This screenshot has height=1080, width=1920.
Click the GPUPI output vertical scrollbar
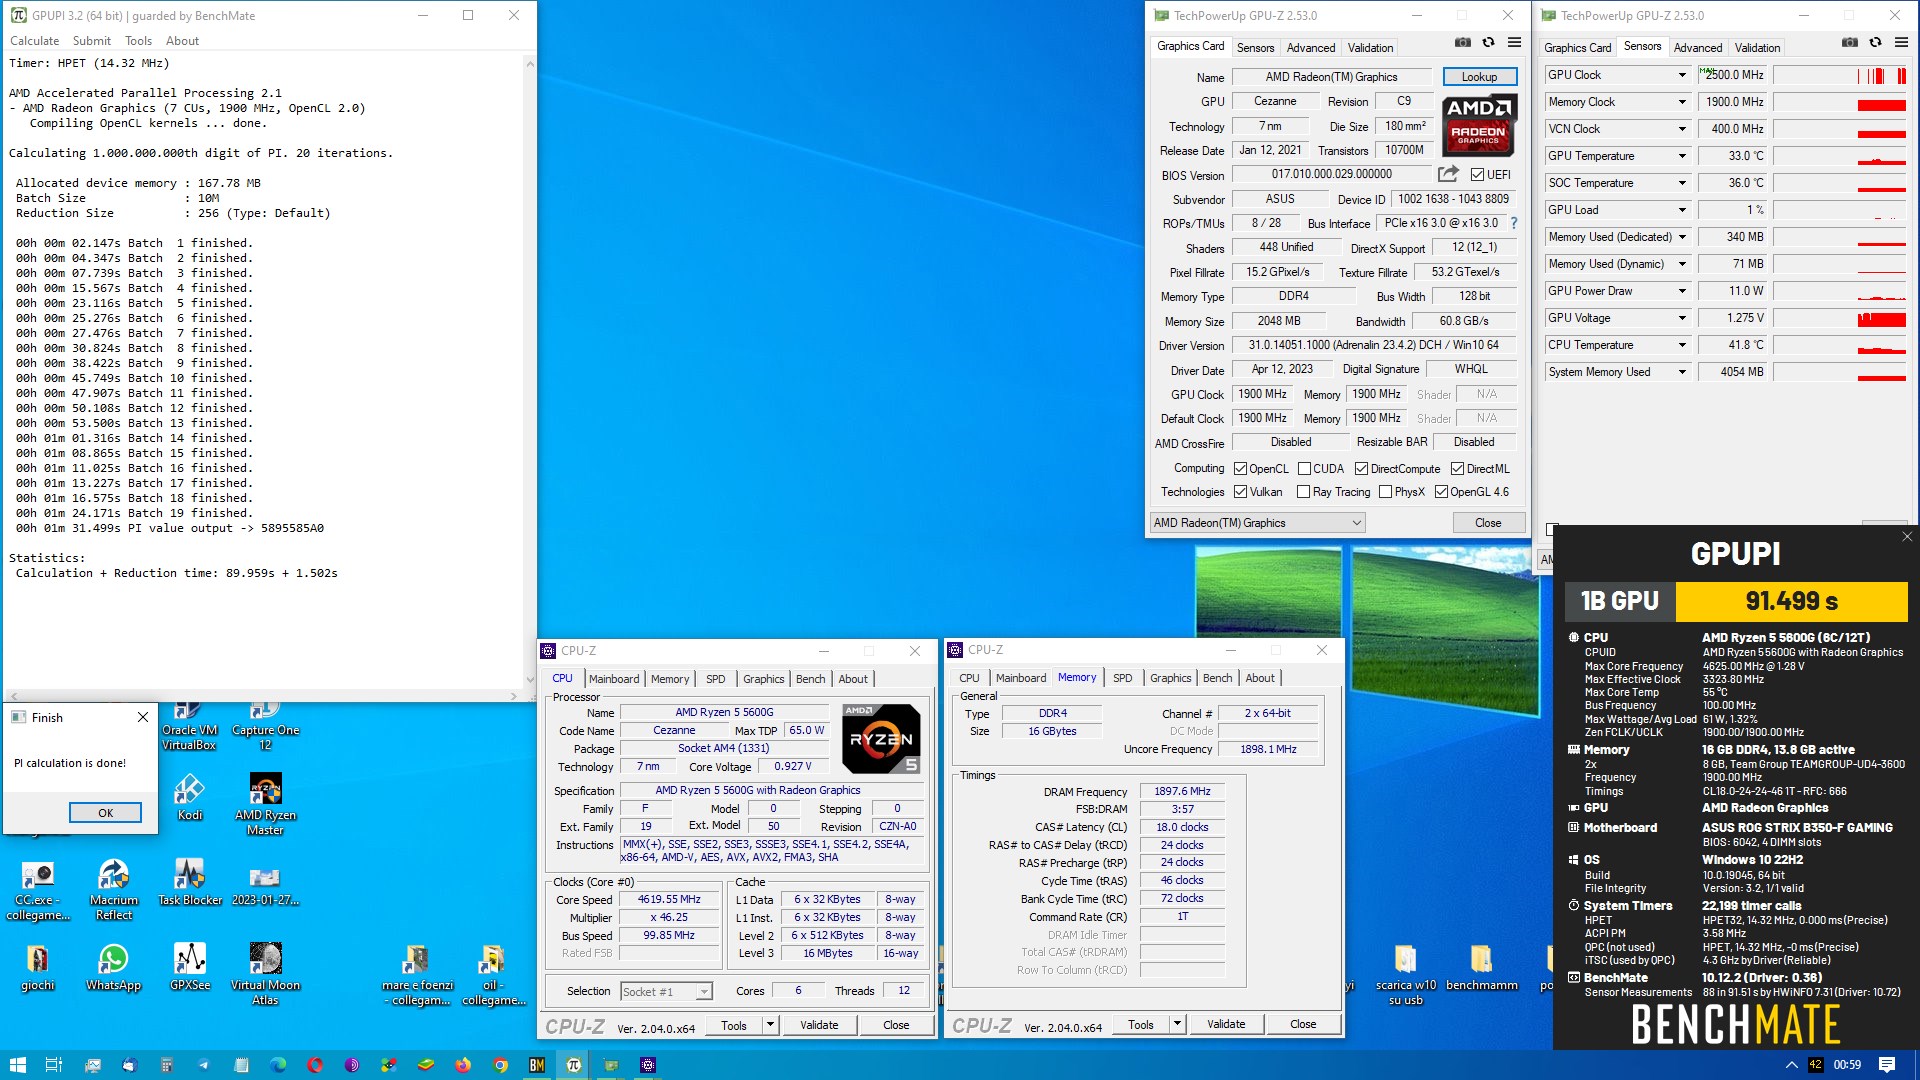click(x=529, y=372)
